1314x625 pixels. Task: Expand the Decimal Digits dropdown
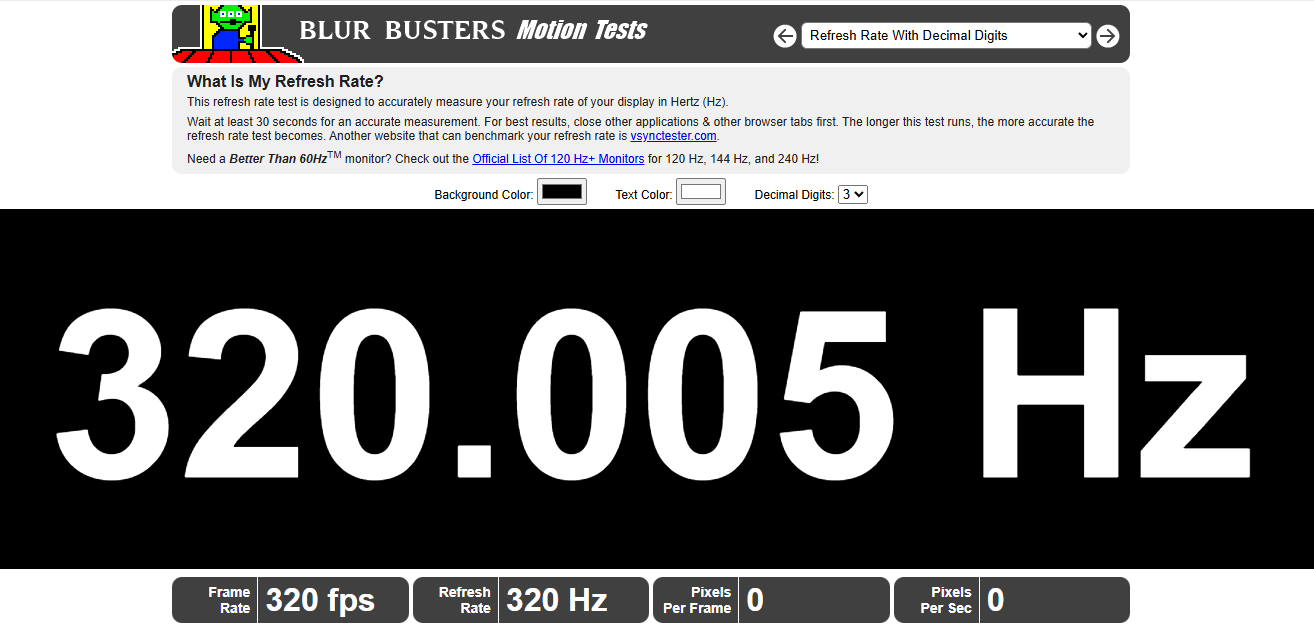[x=853, y=194]
